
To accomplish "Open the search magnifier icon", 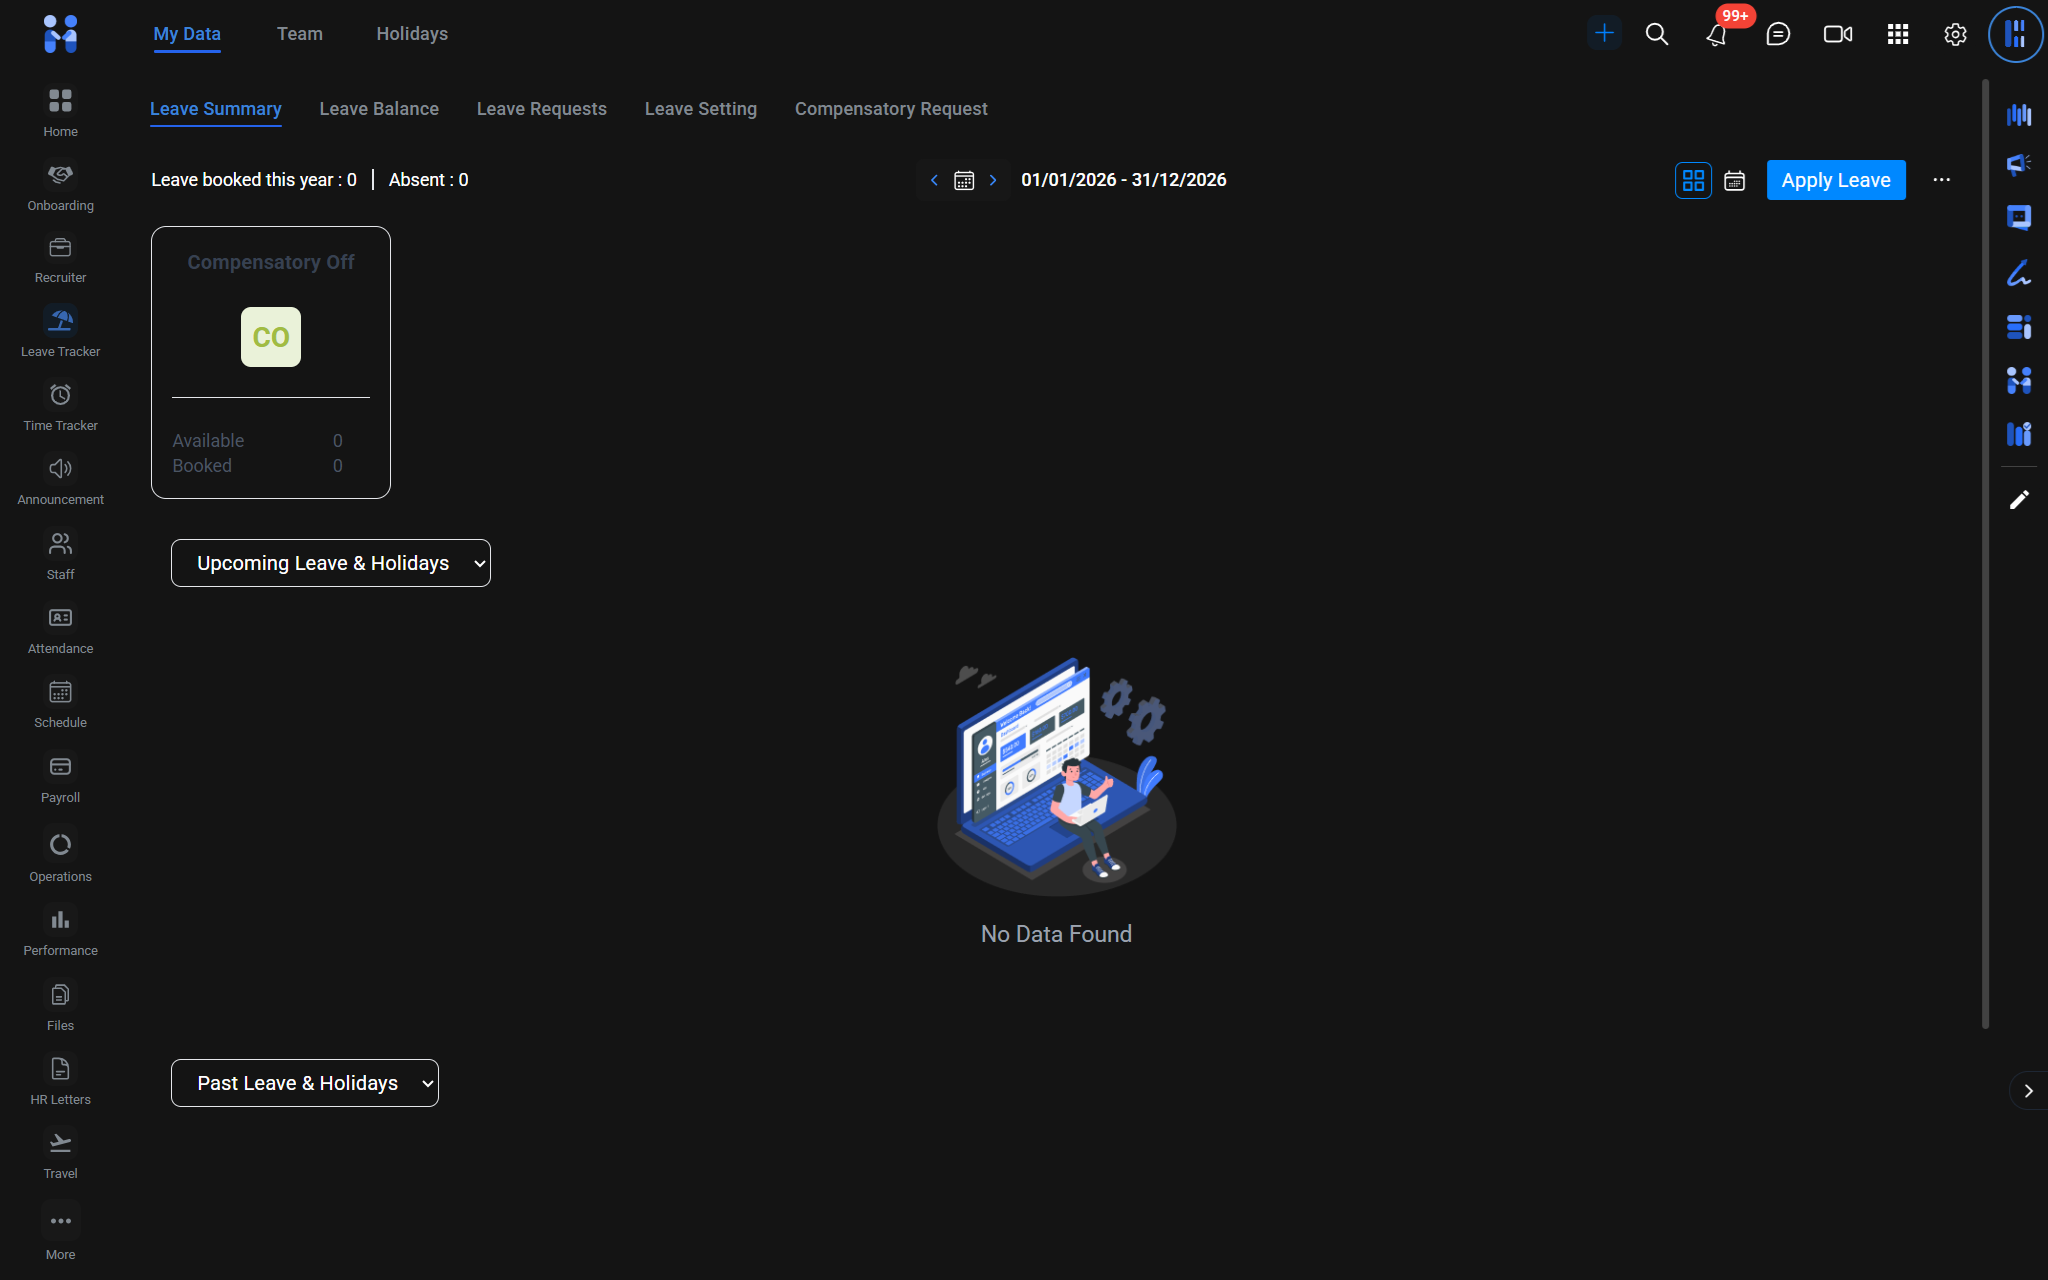I will (x=1656, y=34).
